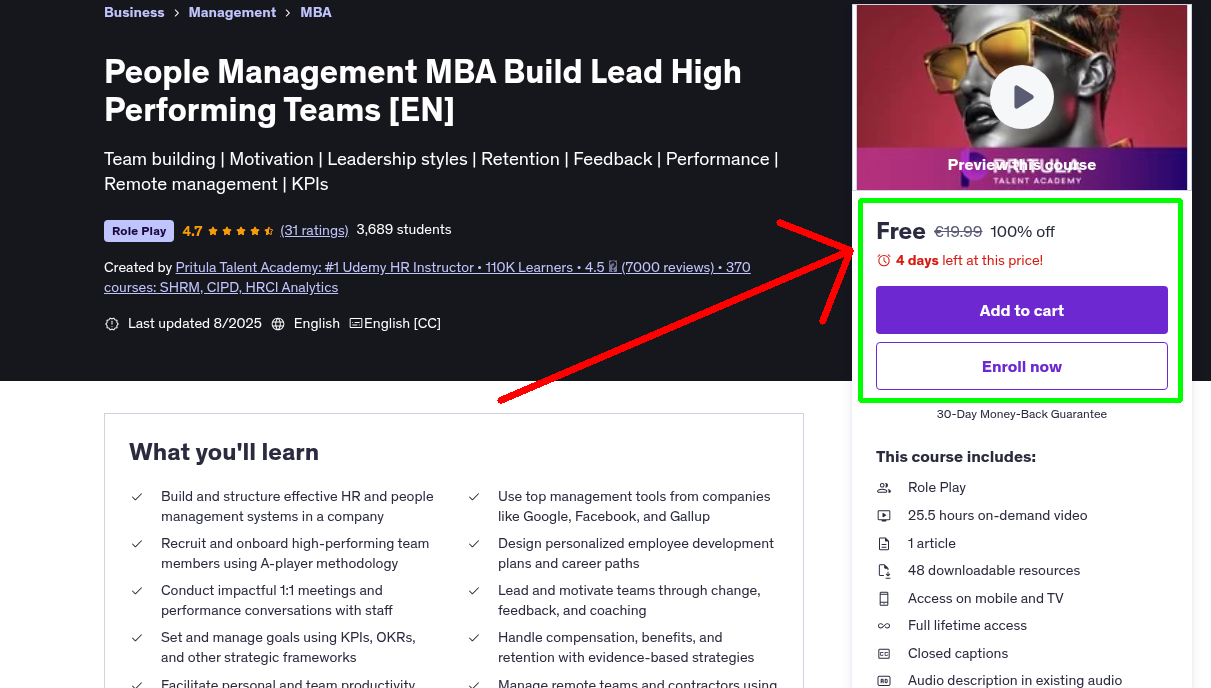The width and height of the screenshot is (1211, 688).
Task: Open the Management breadcrumb link
Action: coord(232,12)
